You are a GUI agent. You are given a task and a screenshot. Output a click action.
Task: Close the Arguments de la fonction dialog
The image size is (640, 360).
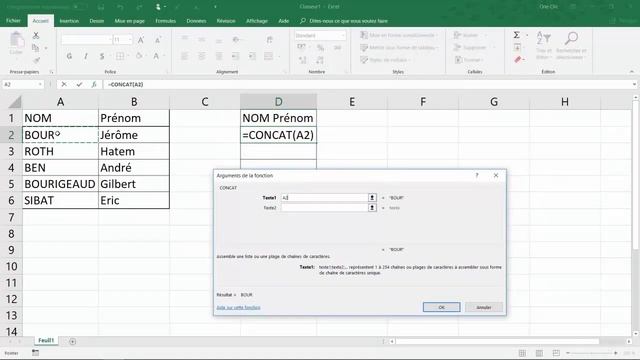496,176
